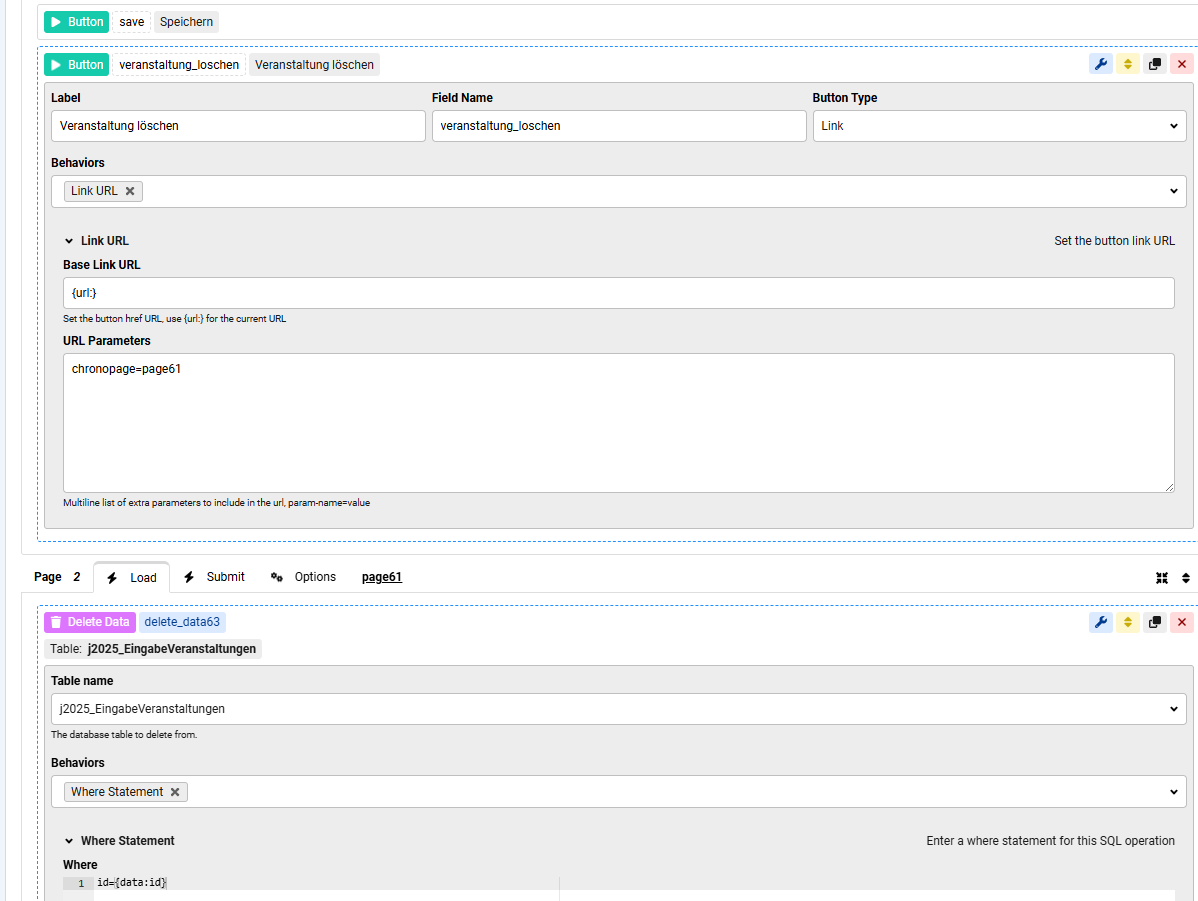Screen dimensions: 1198x901
Task: Click yellow sort arrows on delete_data63 action
Action: (x=1128, y=622)
